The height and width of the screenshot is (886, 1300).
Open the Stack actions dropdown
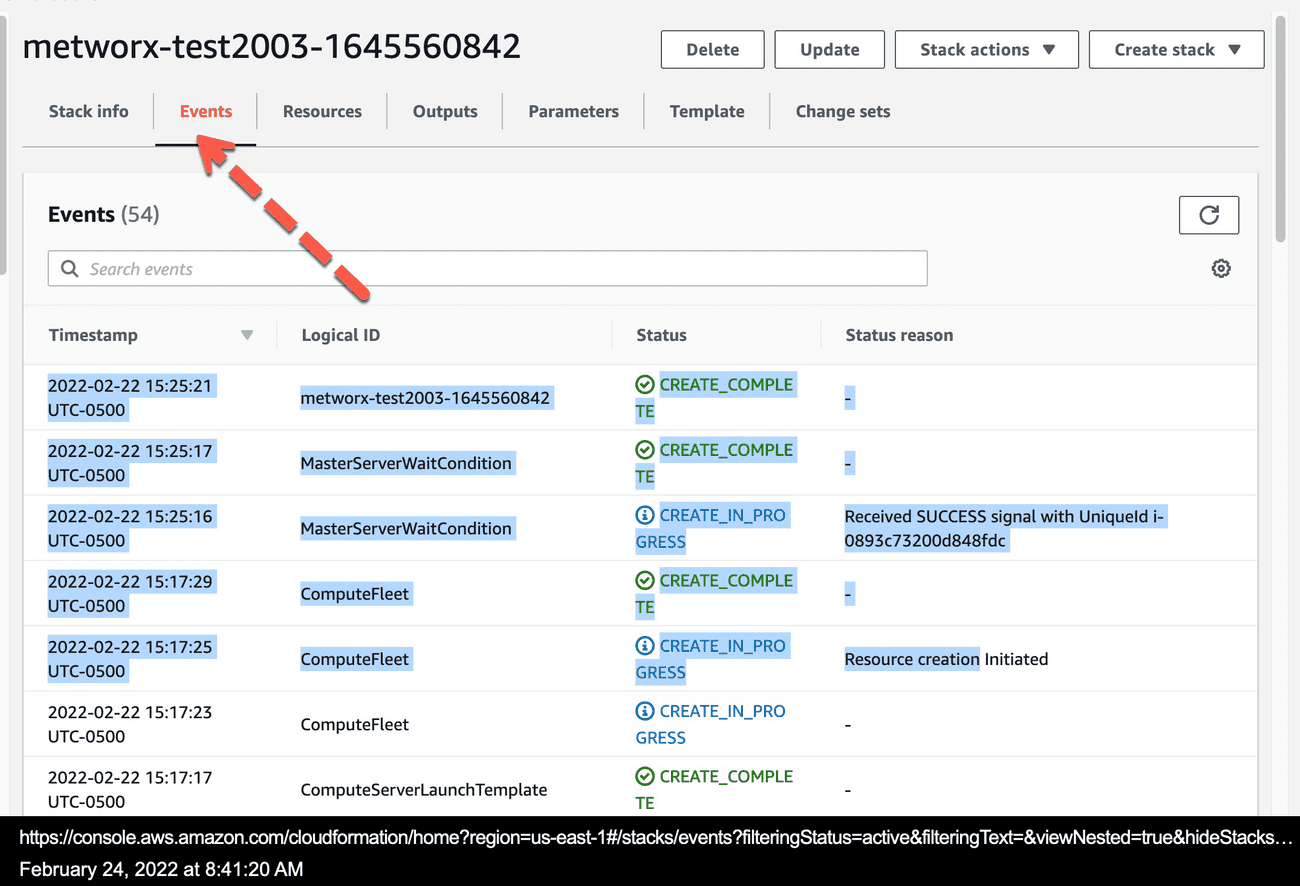pos(986,49)
